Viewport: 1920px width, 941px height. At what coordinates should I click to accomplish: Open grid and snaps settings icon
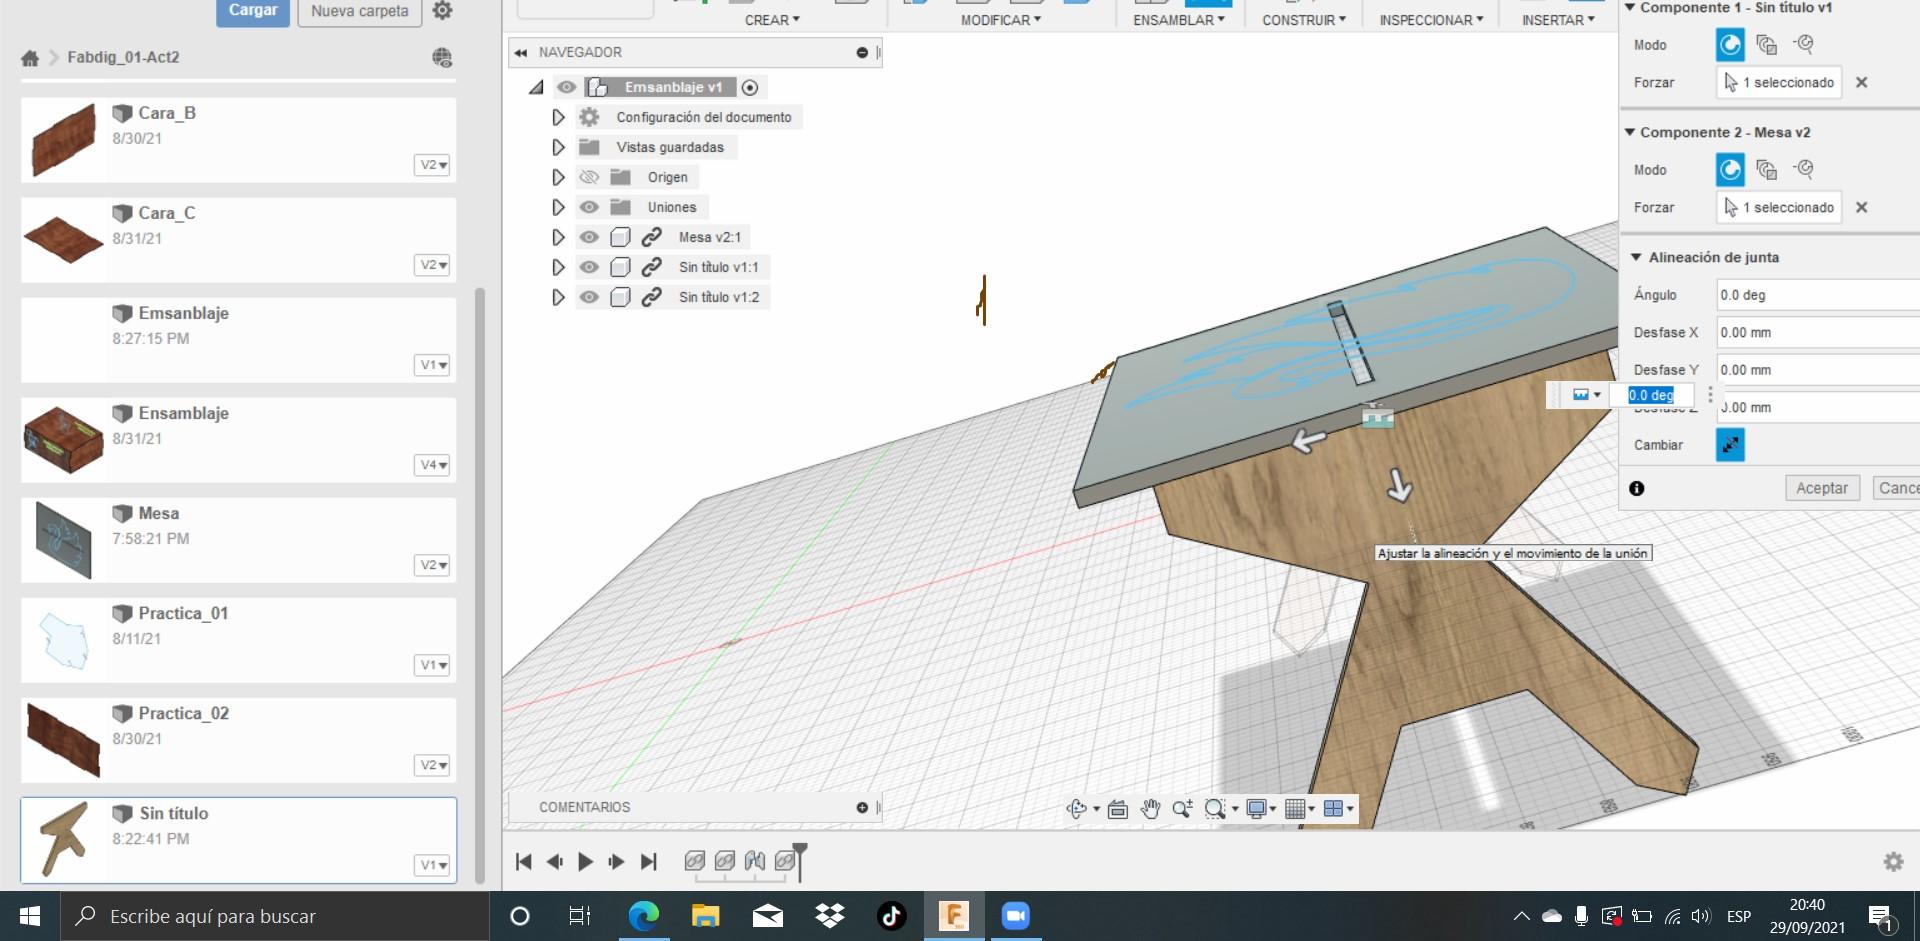coord(1295,809)
